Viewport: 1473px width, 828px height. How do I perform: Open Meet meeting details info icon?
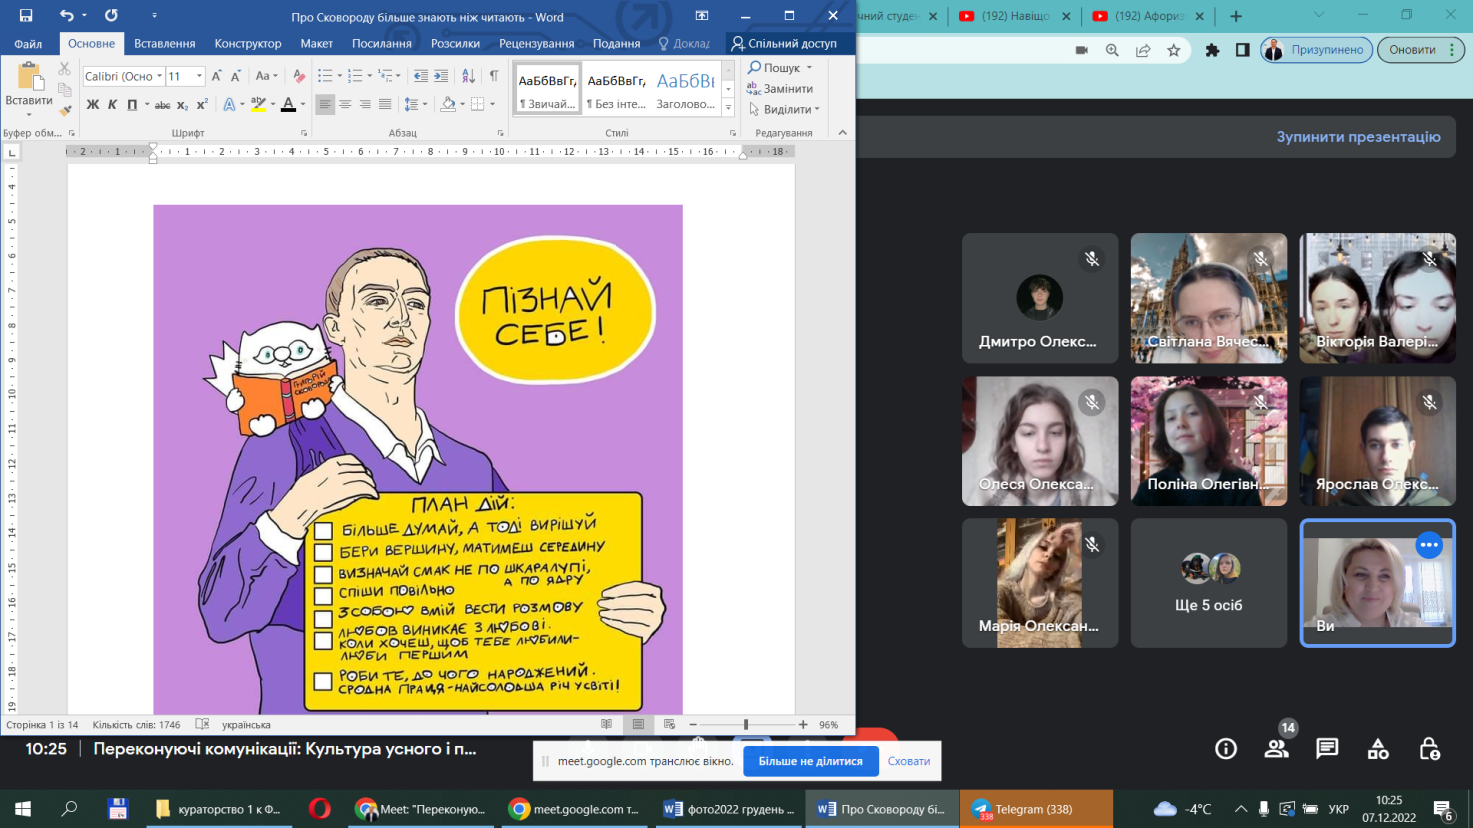1226,749
